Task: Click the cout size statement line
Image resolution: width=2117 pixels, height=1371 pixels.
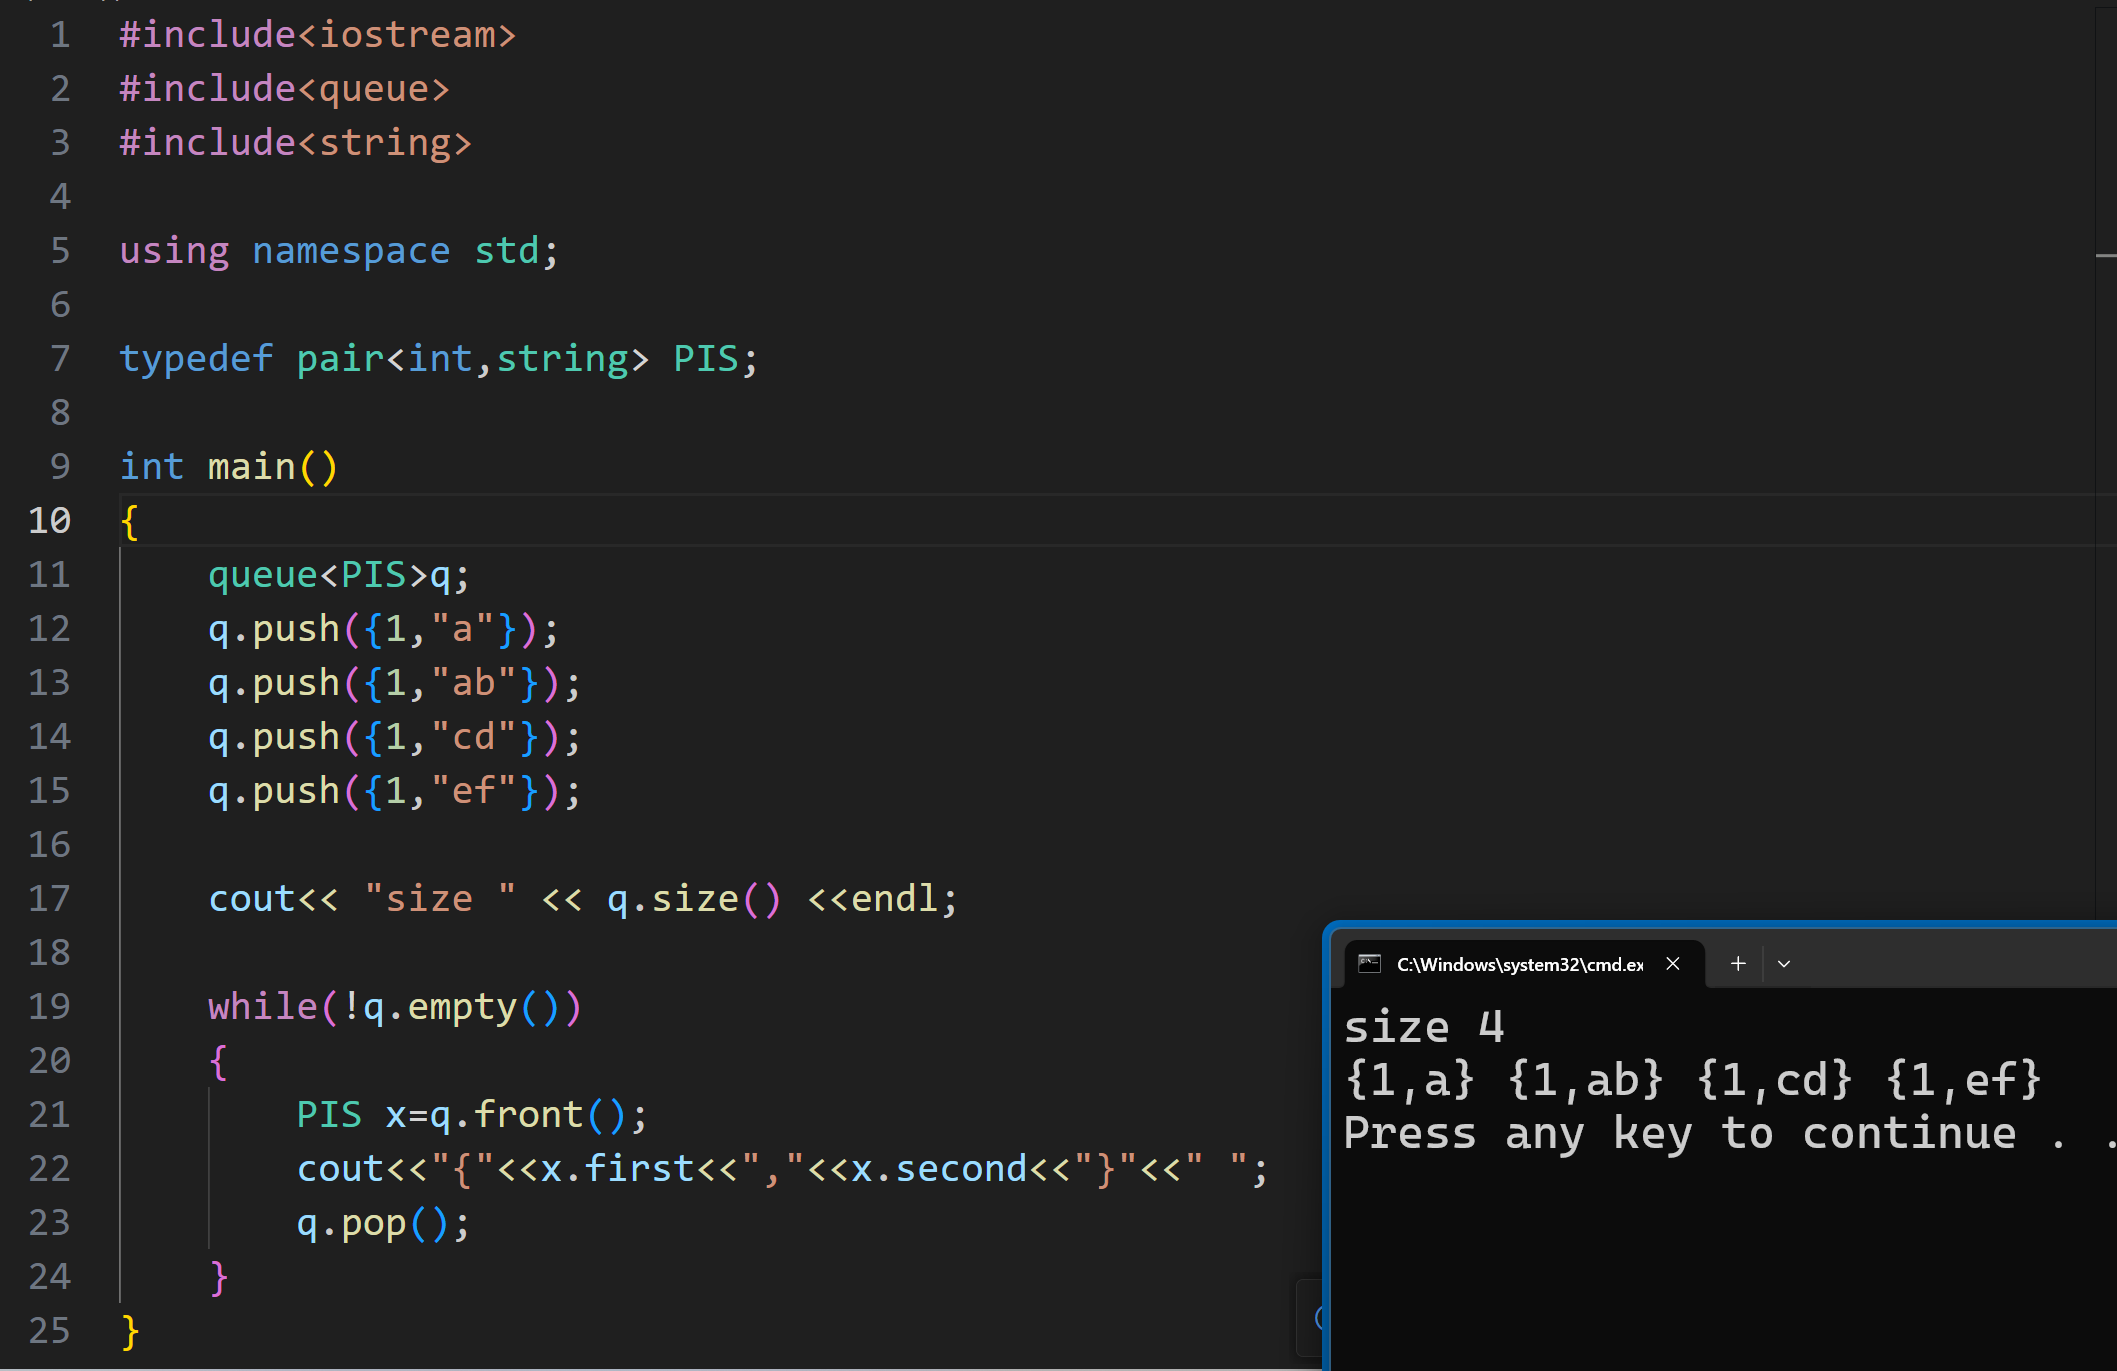Action: [582, 899]
